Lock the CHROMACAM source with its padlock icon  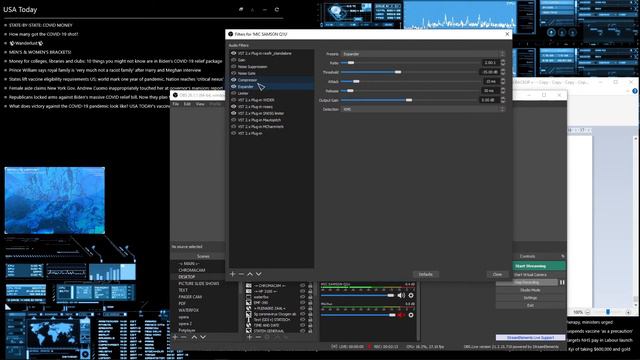(310, 286)
